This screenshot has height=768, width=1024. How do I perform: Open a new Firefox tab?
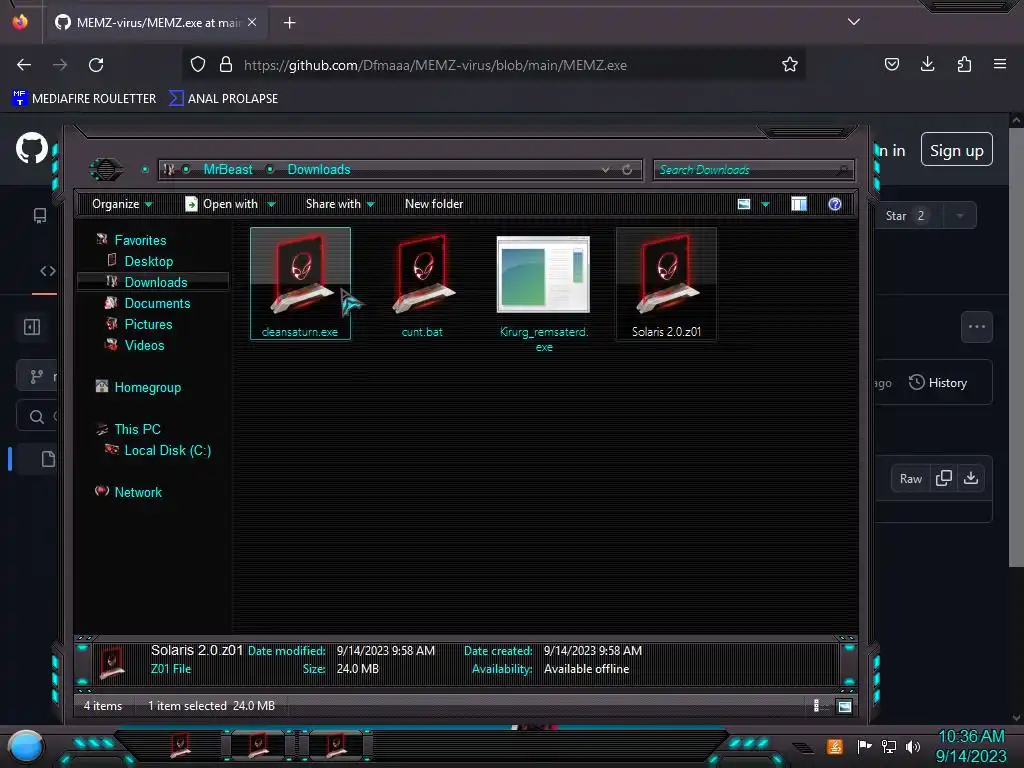[x=289, y=23]
